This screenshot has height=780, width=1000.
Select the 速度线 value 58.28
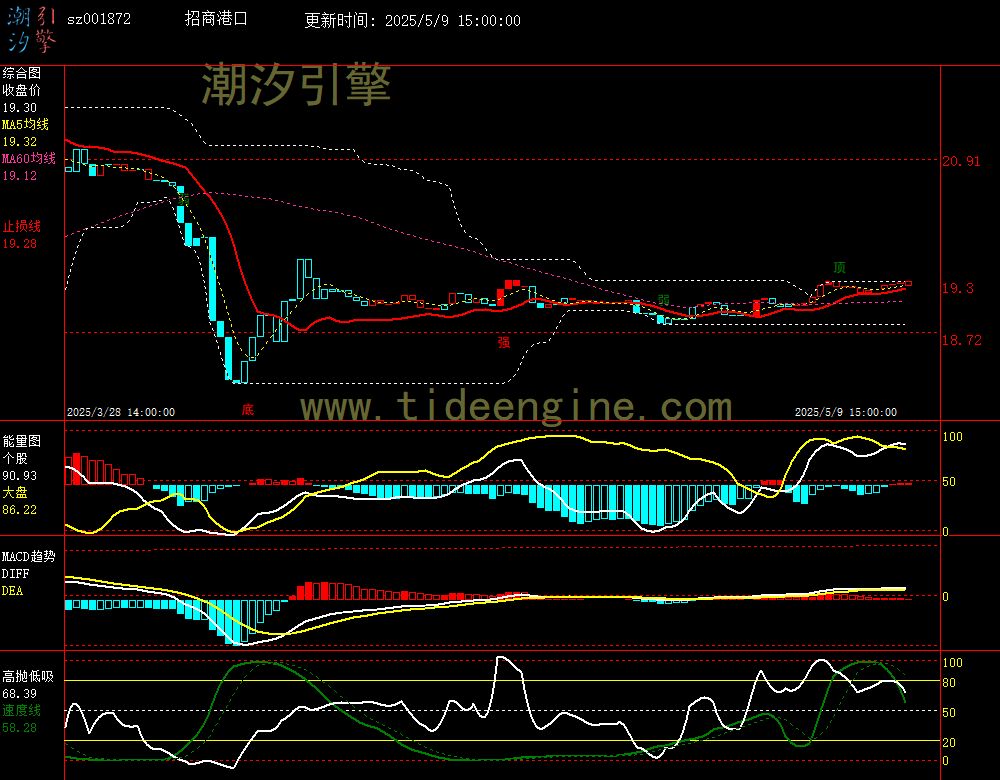(x=20, y=728)
